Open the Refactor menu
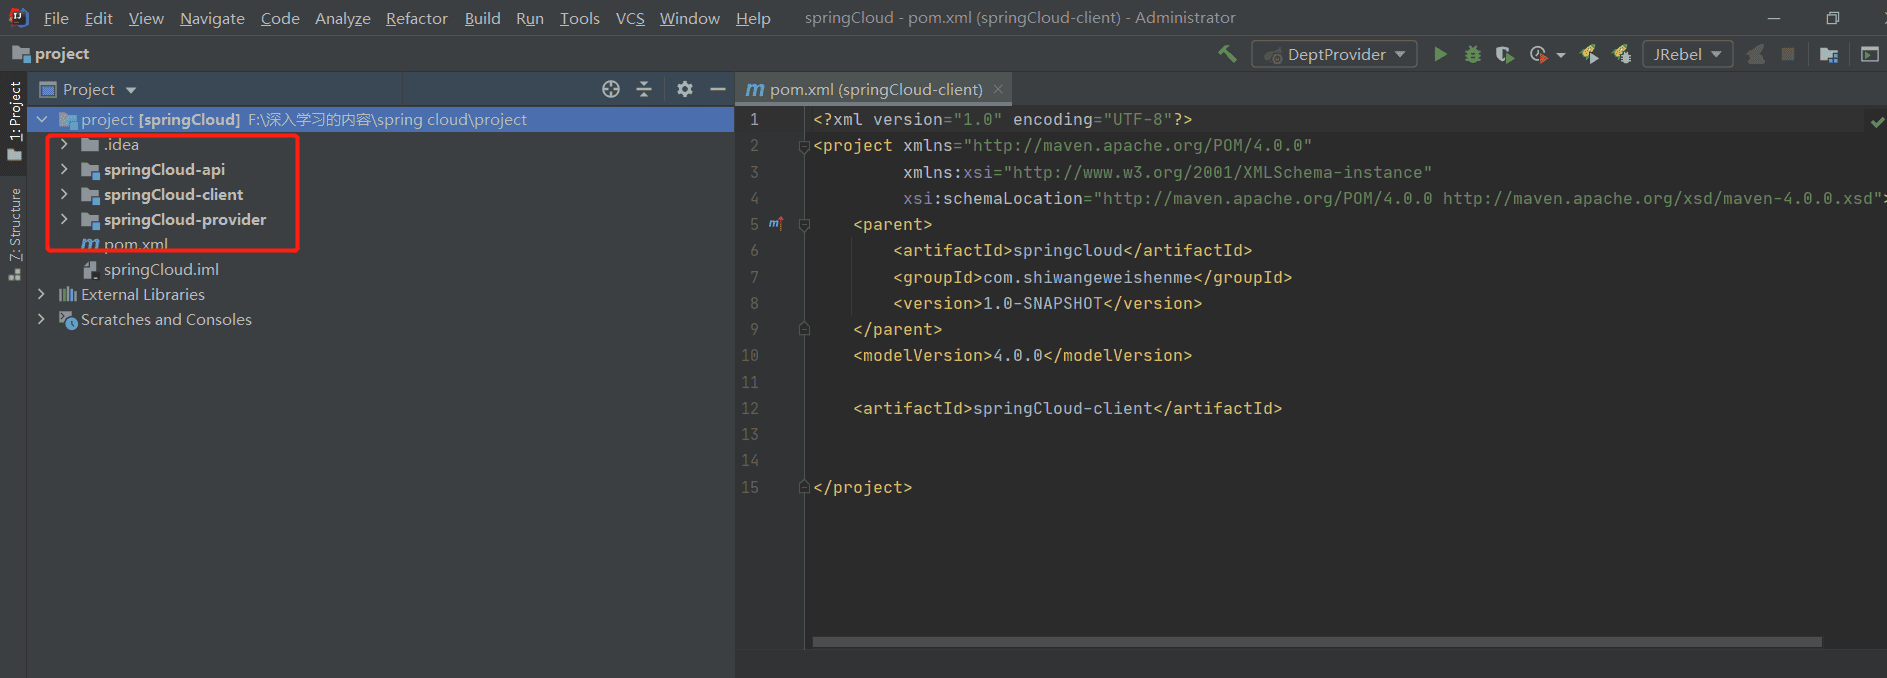This screenshot has height=678, width=1887. [x=417, y=18]
